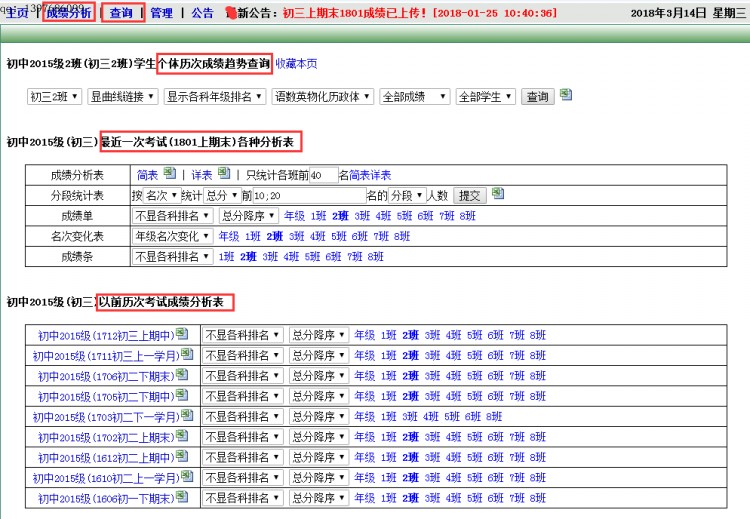The width and height of the screenshot is (750, 519).
Task: Open the 简表详表 link after 名 field
Action: [370, 175]
